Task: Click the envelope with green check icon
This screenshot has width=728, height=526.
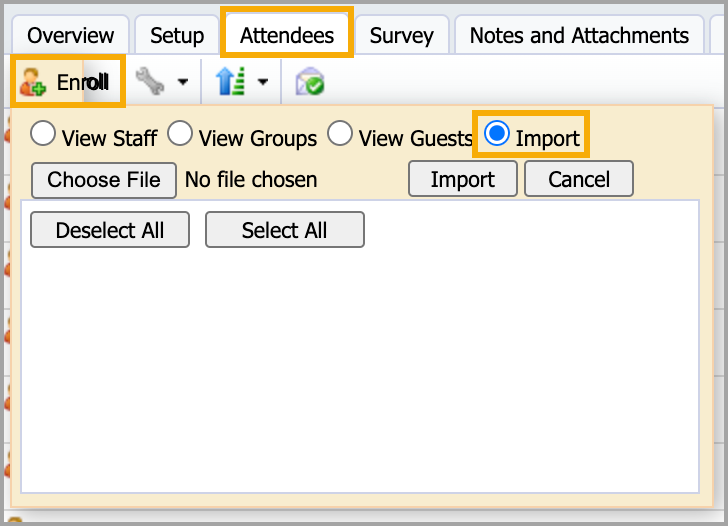Action: tap(310, 81)
